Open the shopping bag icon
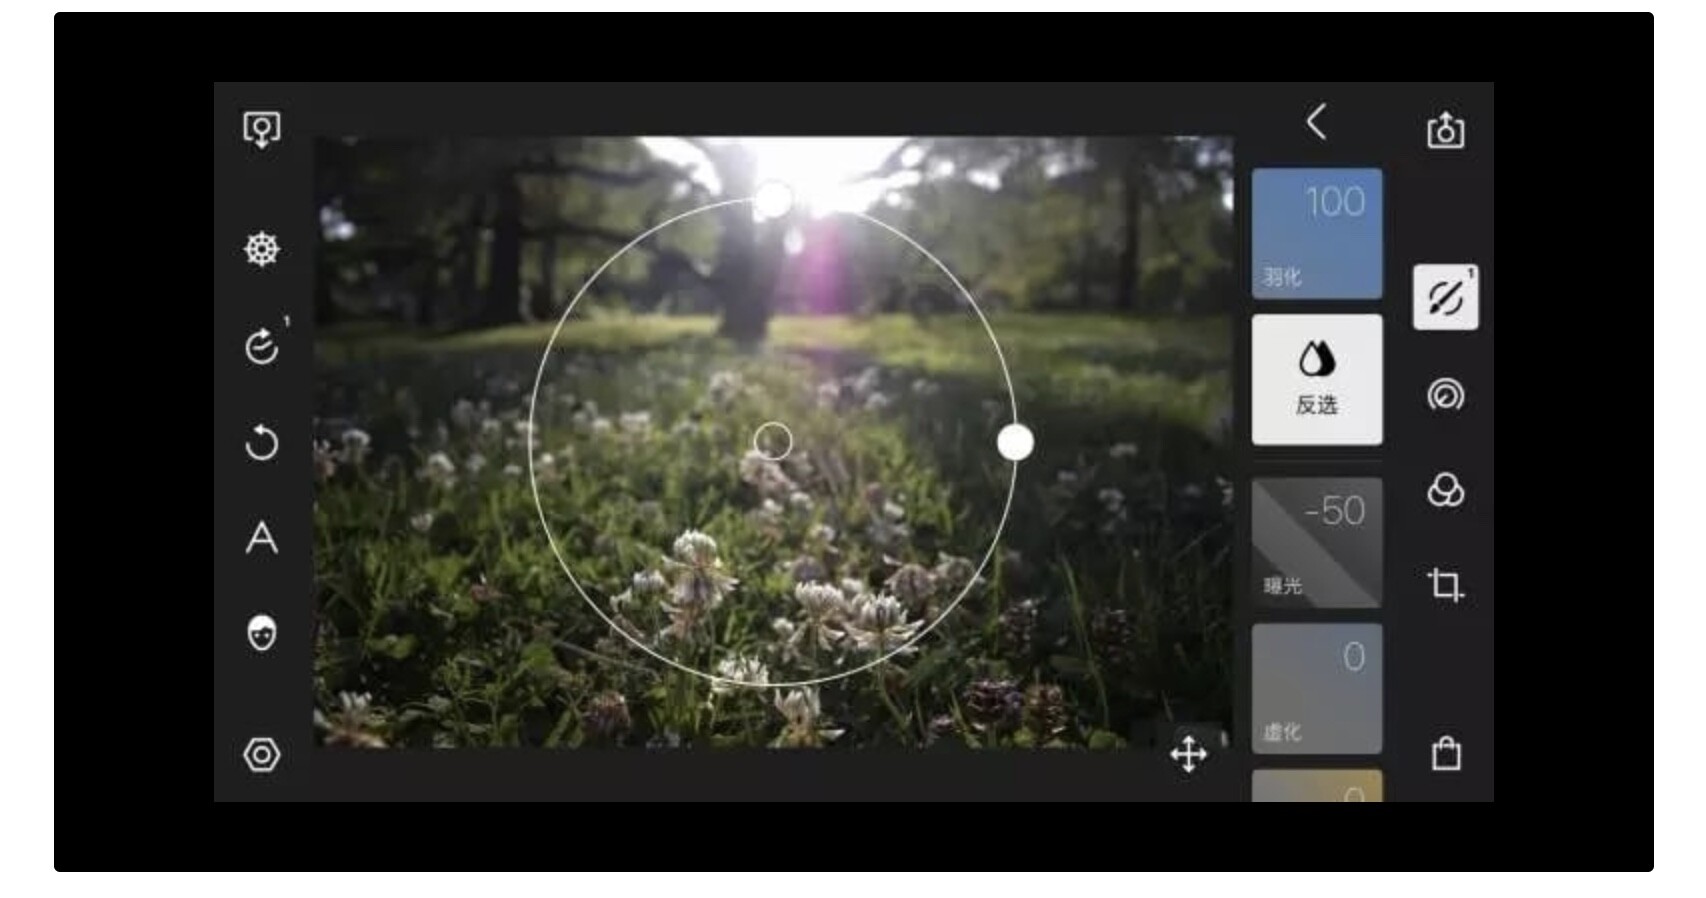The image size is (1706, 898). 1446,753
